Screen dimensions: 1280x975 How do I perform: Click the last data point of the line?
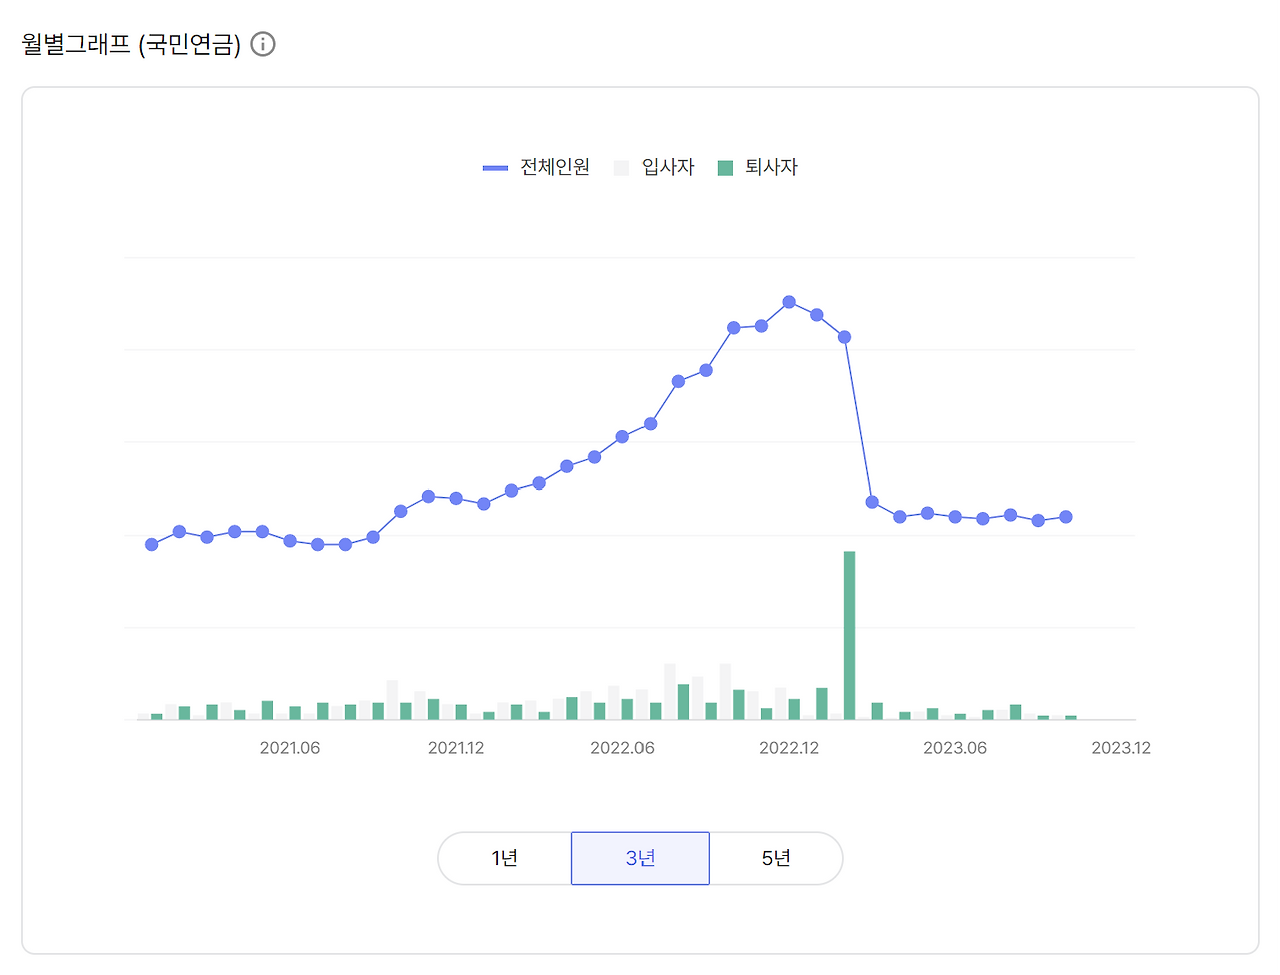click(x=1065, y=517)
